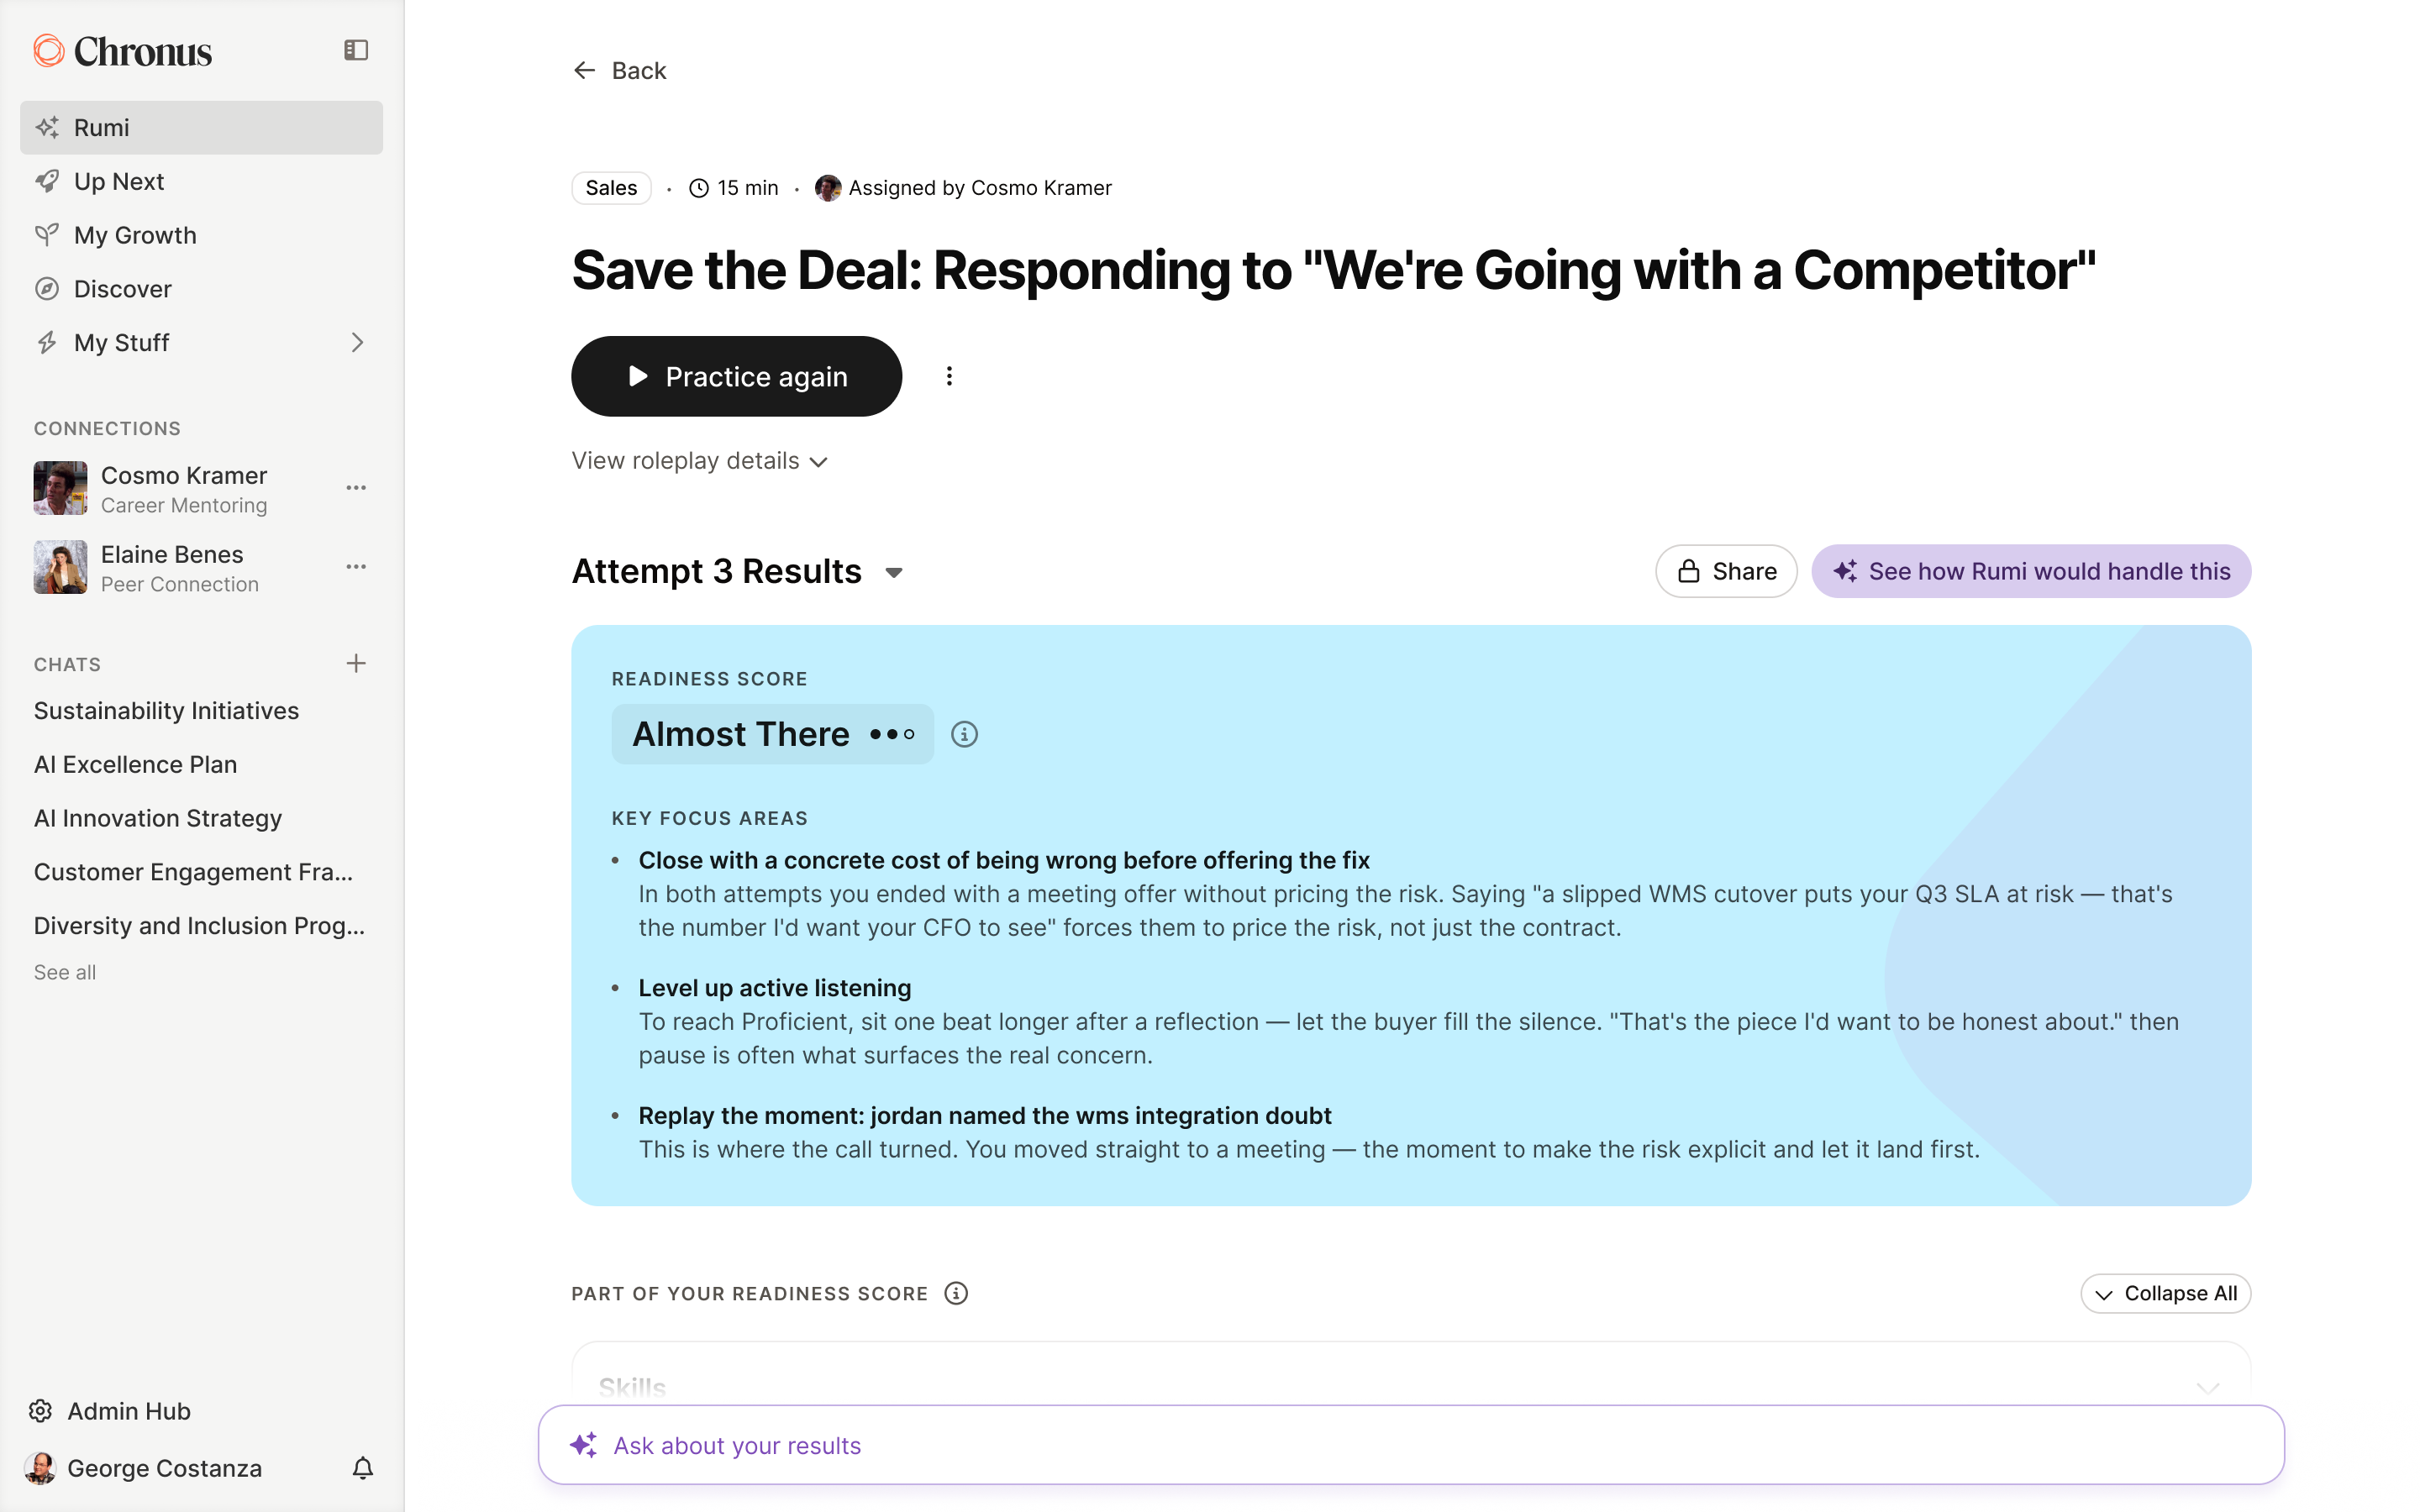The width and height of the screenshot is (2420, 1512).
Task: Click info icon beside Part of Your Readiness Score
Action: pos(956,1293)
